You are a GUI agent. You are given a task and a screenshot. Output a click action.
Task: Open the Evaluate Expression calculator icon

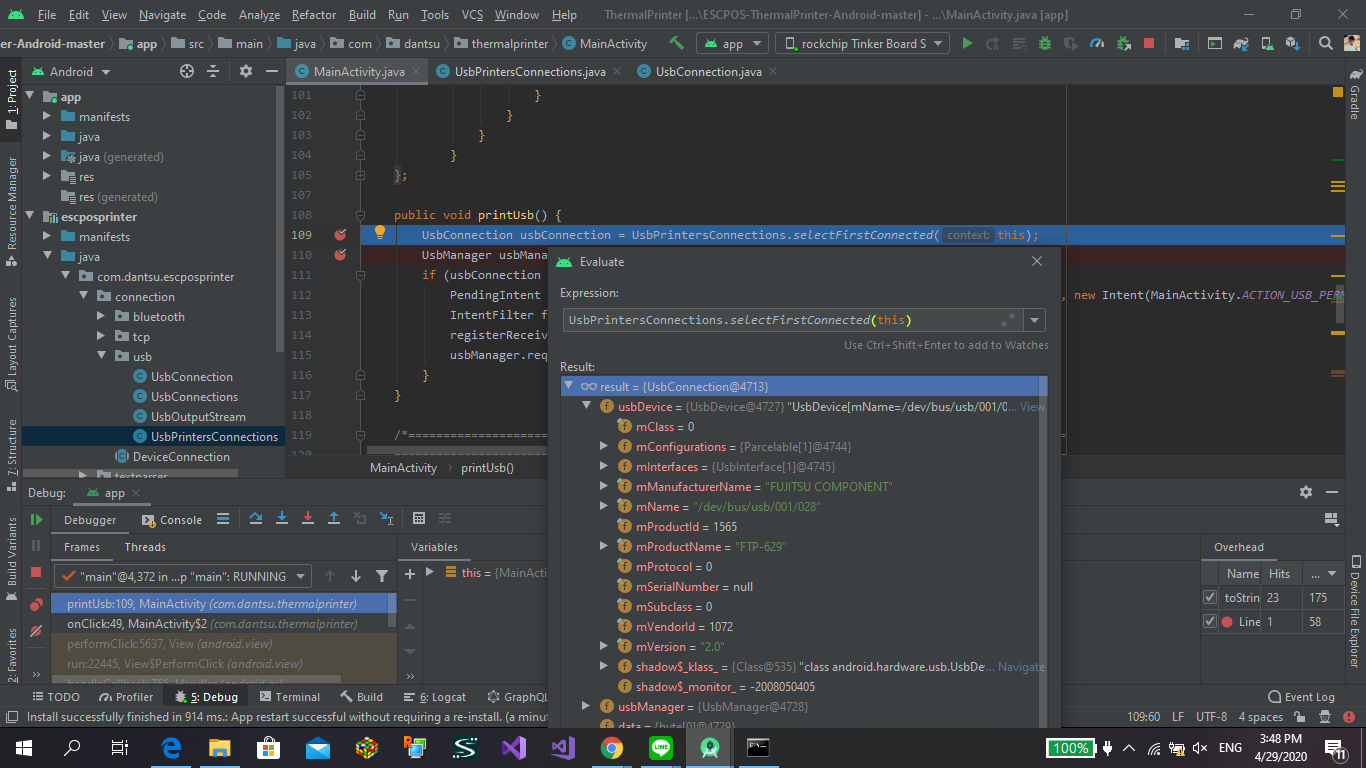tap(419, 519)
